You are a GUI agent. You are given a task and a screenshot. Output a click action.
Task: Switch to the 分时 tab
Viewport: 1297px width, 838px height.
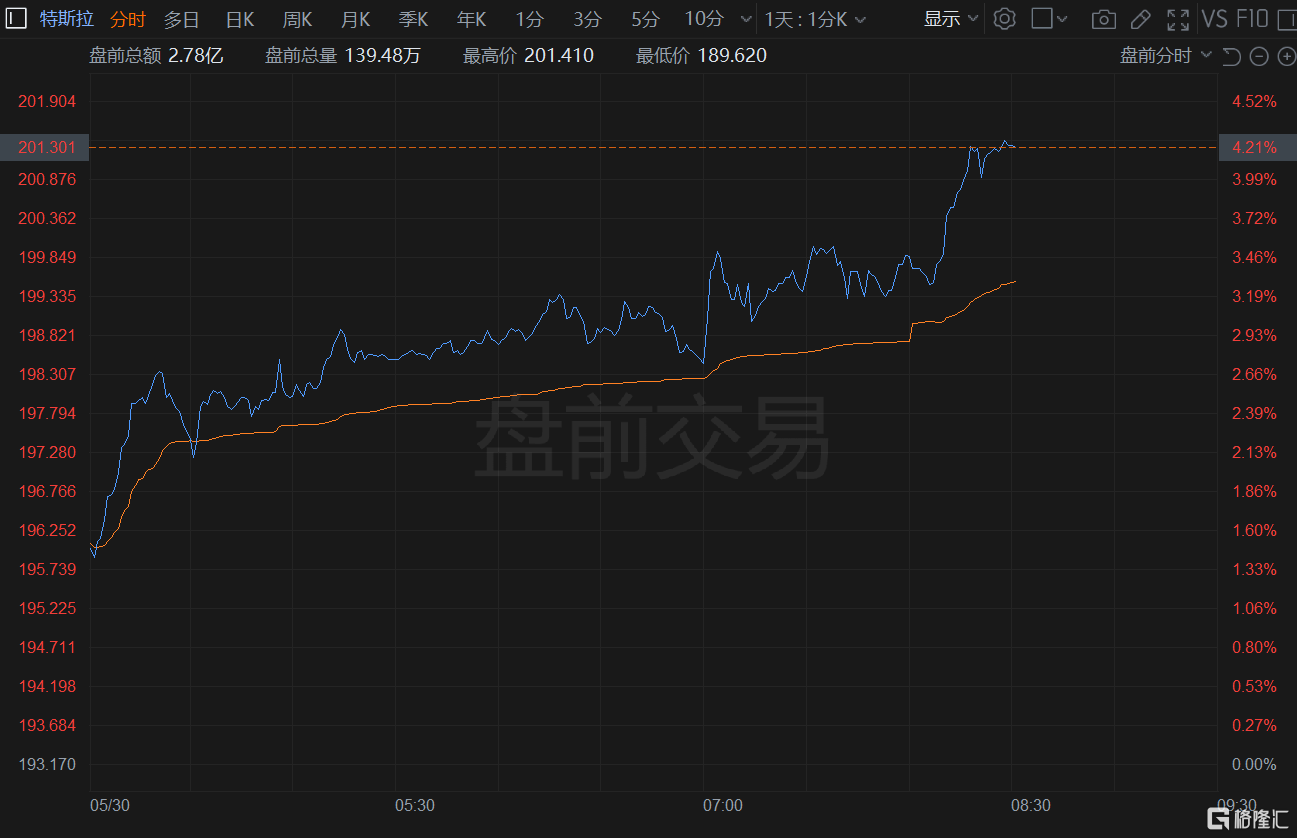127,19
